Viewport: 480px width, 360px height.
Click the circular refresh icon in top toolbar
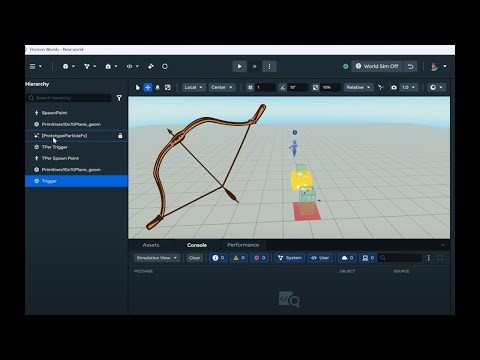165,66
